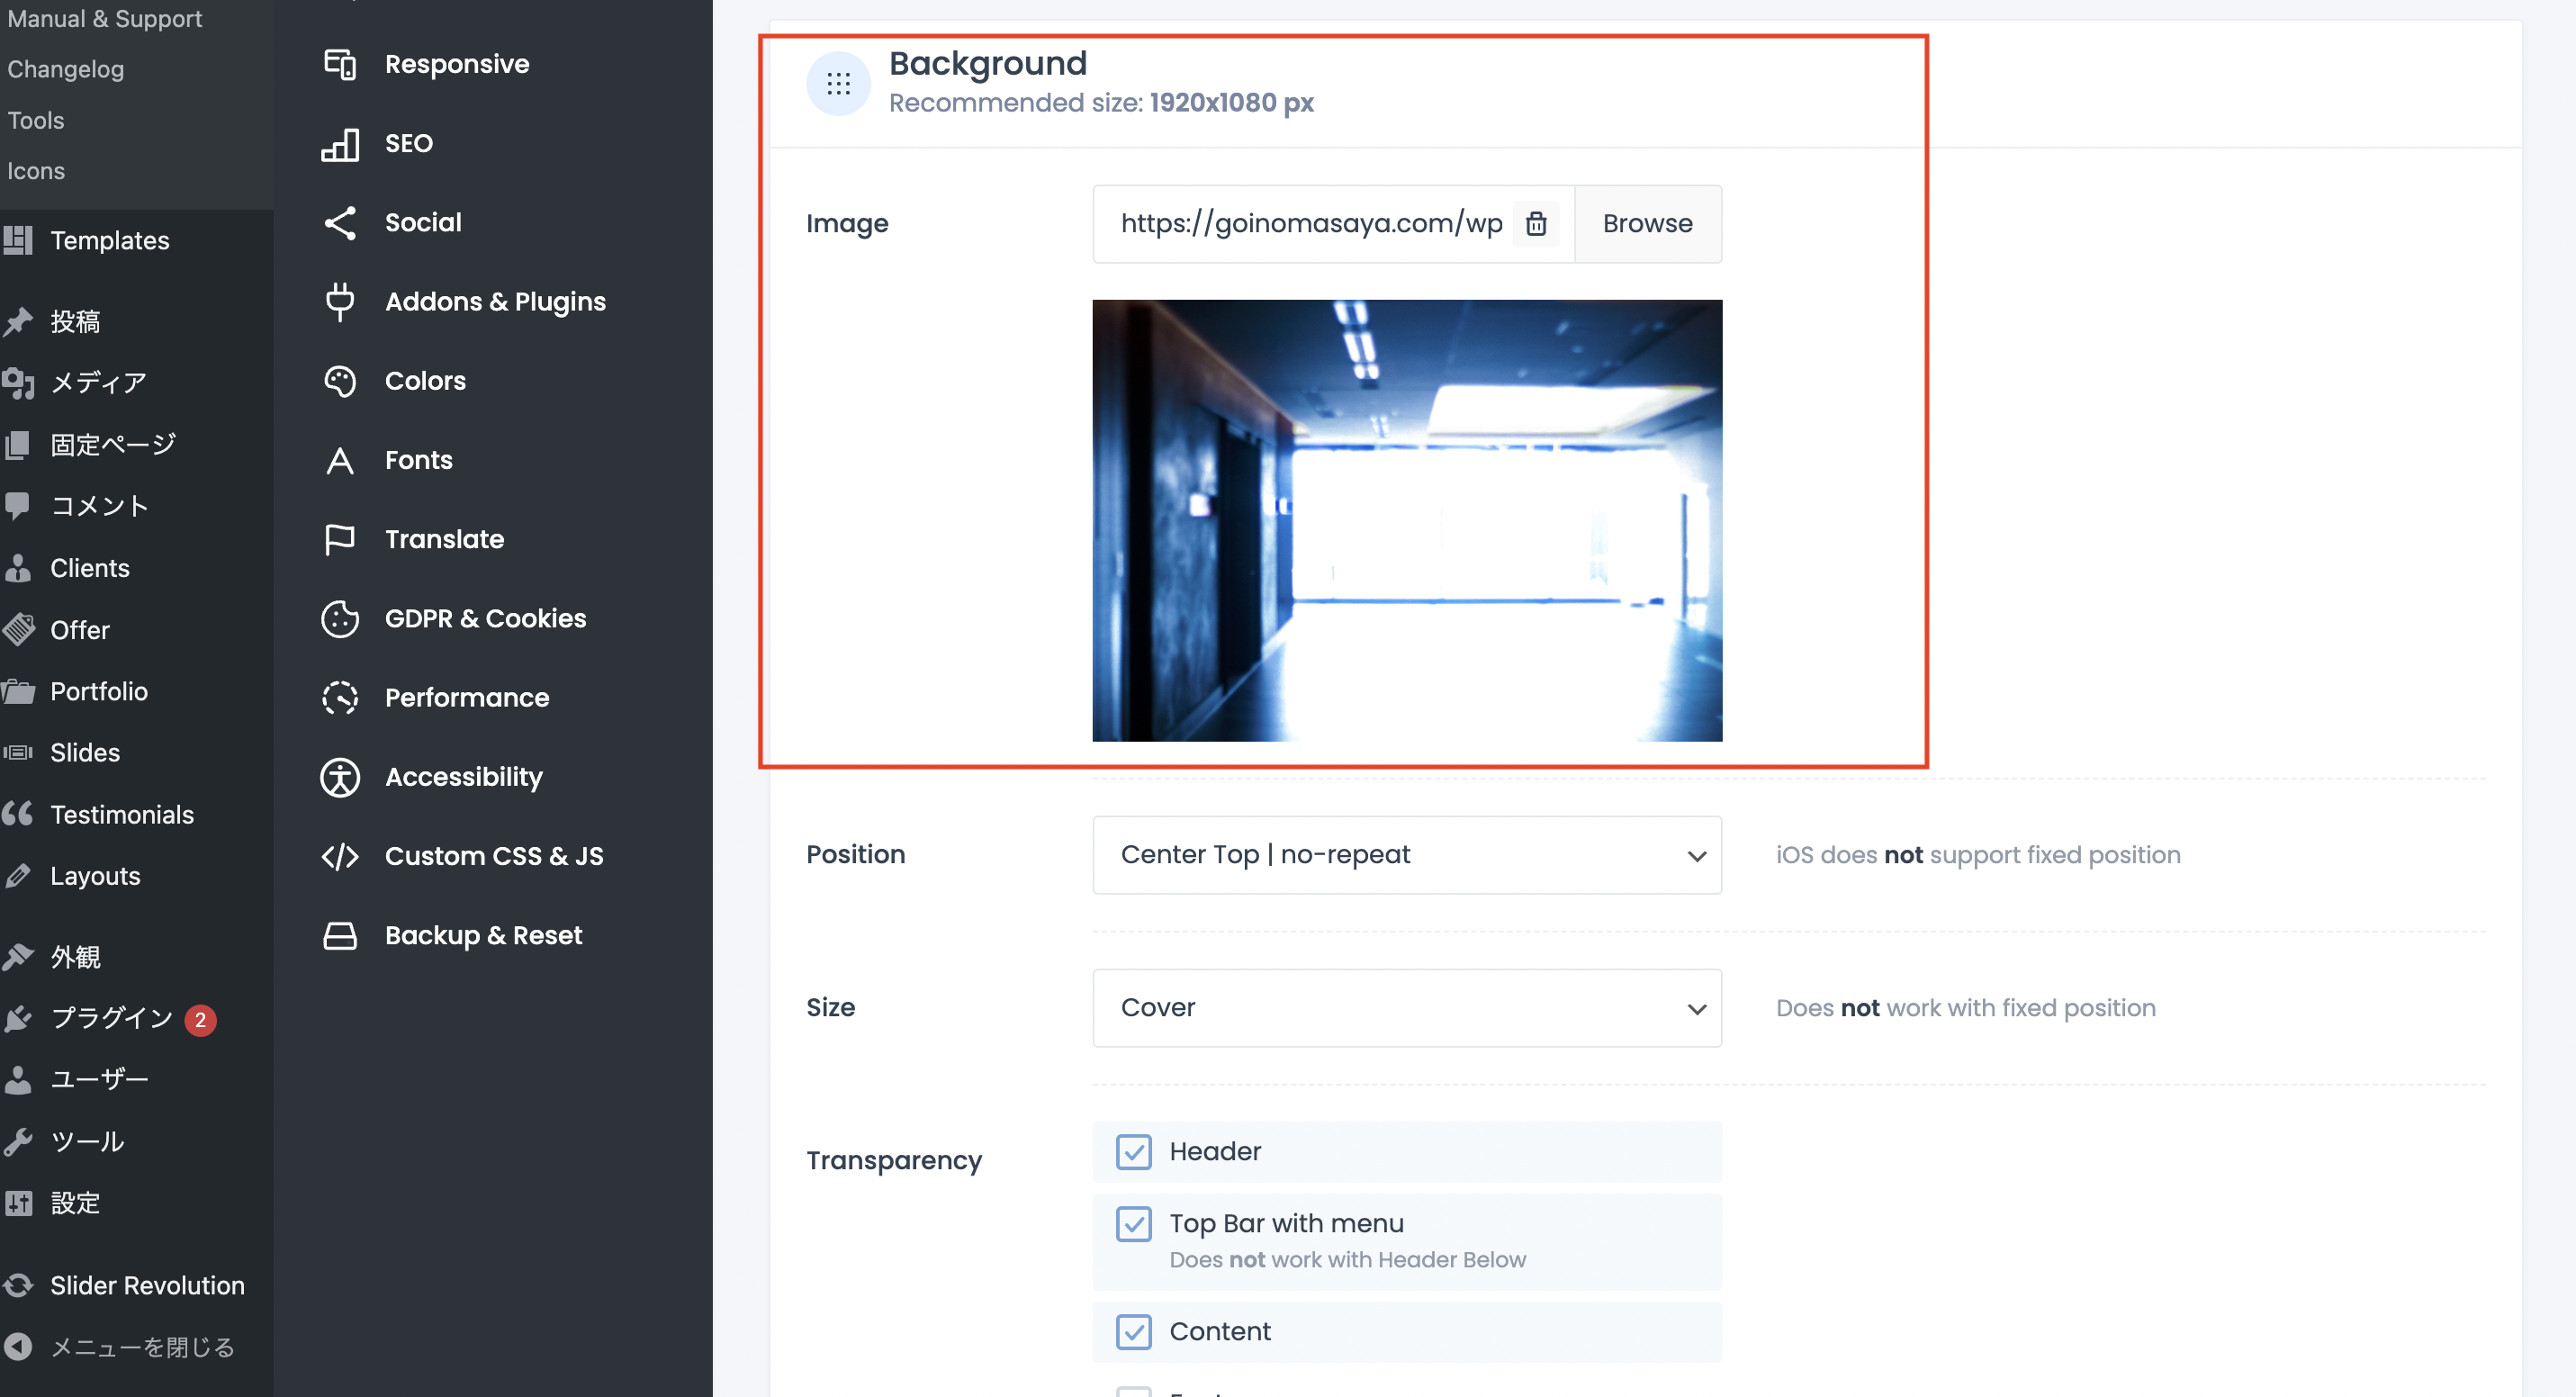Click the Addons & Plugins icon

(x=340, y=300)
